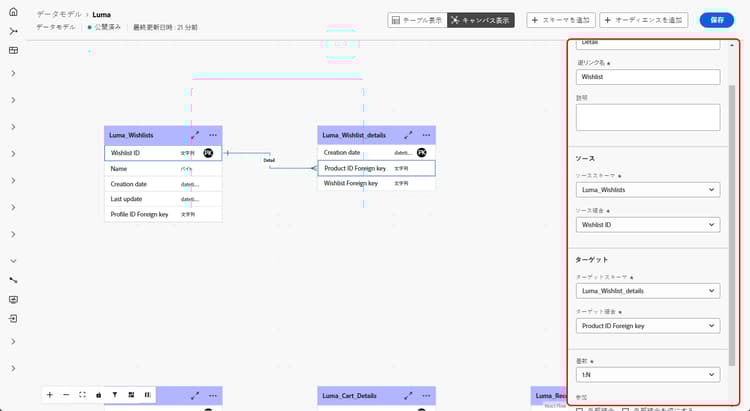Image resolution: width=750 pixels, height=411 pixels.
Task: Select the Wishlist Foreign key row
Action: pos(376,183)
